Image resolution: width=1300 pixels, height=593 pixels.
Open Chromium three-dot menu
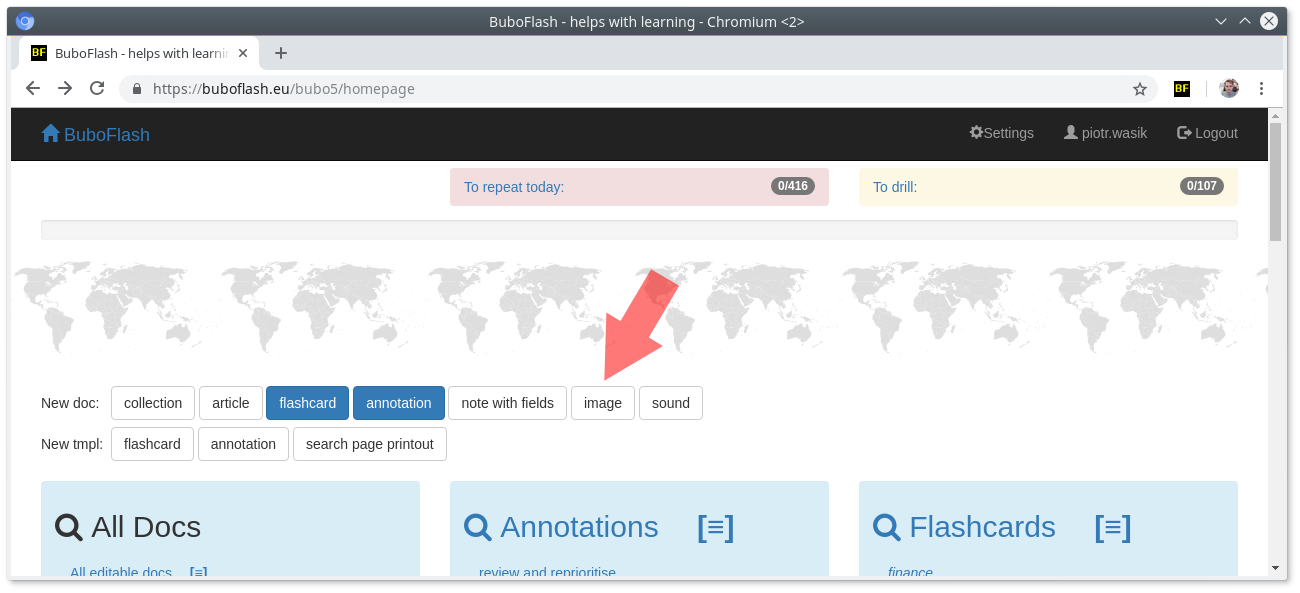1262,88
